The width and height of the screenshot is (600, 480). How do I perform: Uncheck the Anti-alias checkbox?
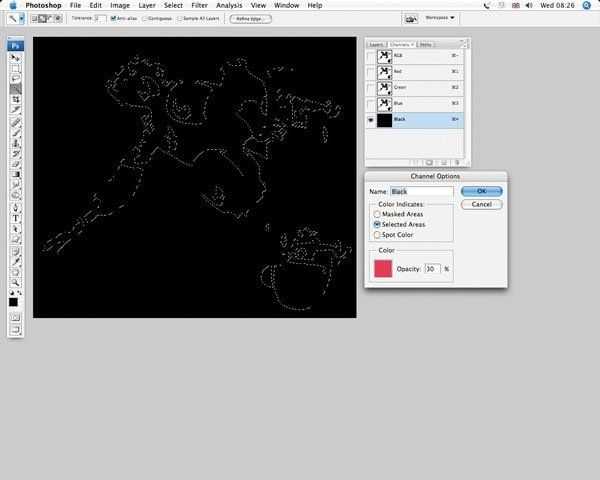coord(114,18)
